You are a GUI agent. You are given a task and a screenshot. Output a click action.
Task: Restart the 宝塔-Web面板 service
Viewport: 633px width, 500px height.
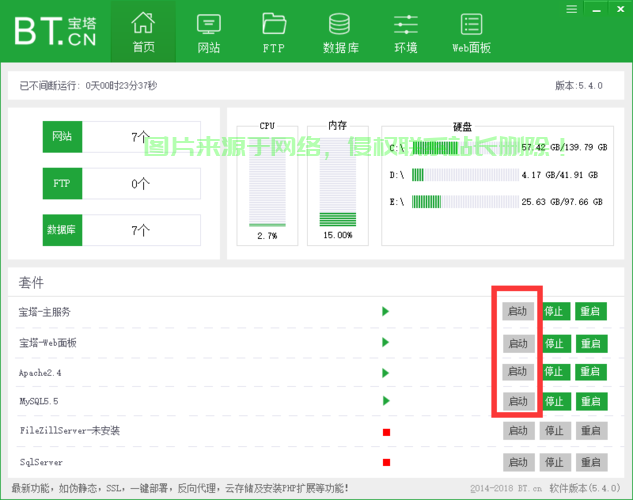(x=591, y=343)
